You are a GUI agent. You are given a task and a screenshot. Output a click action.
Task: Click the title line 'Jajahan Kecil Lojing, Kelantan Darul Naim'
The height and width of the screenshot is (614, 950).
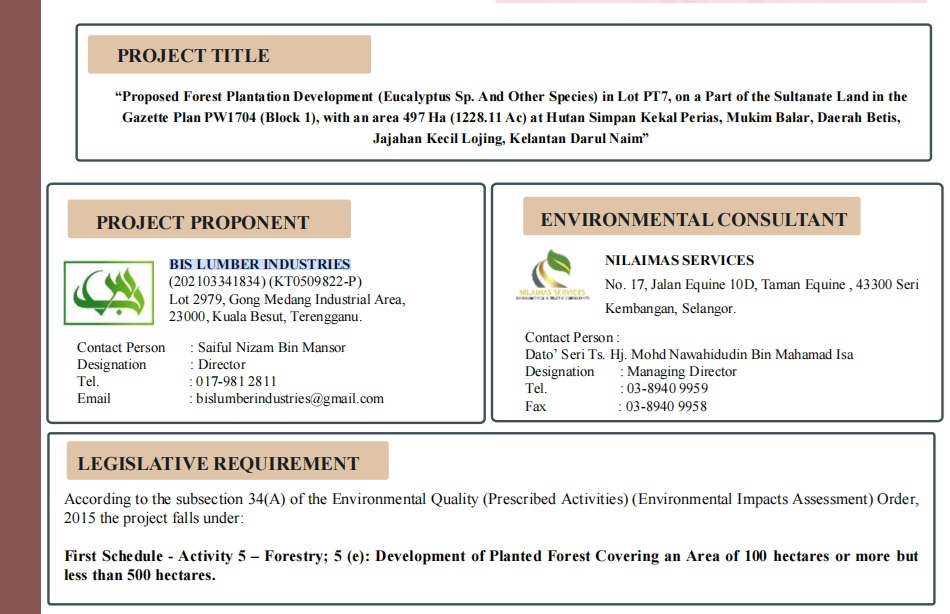click(x=511, y=138)
